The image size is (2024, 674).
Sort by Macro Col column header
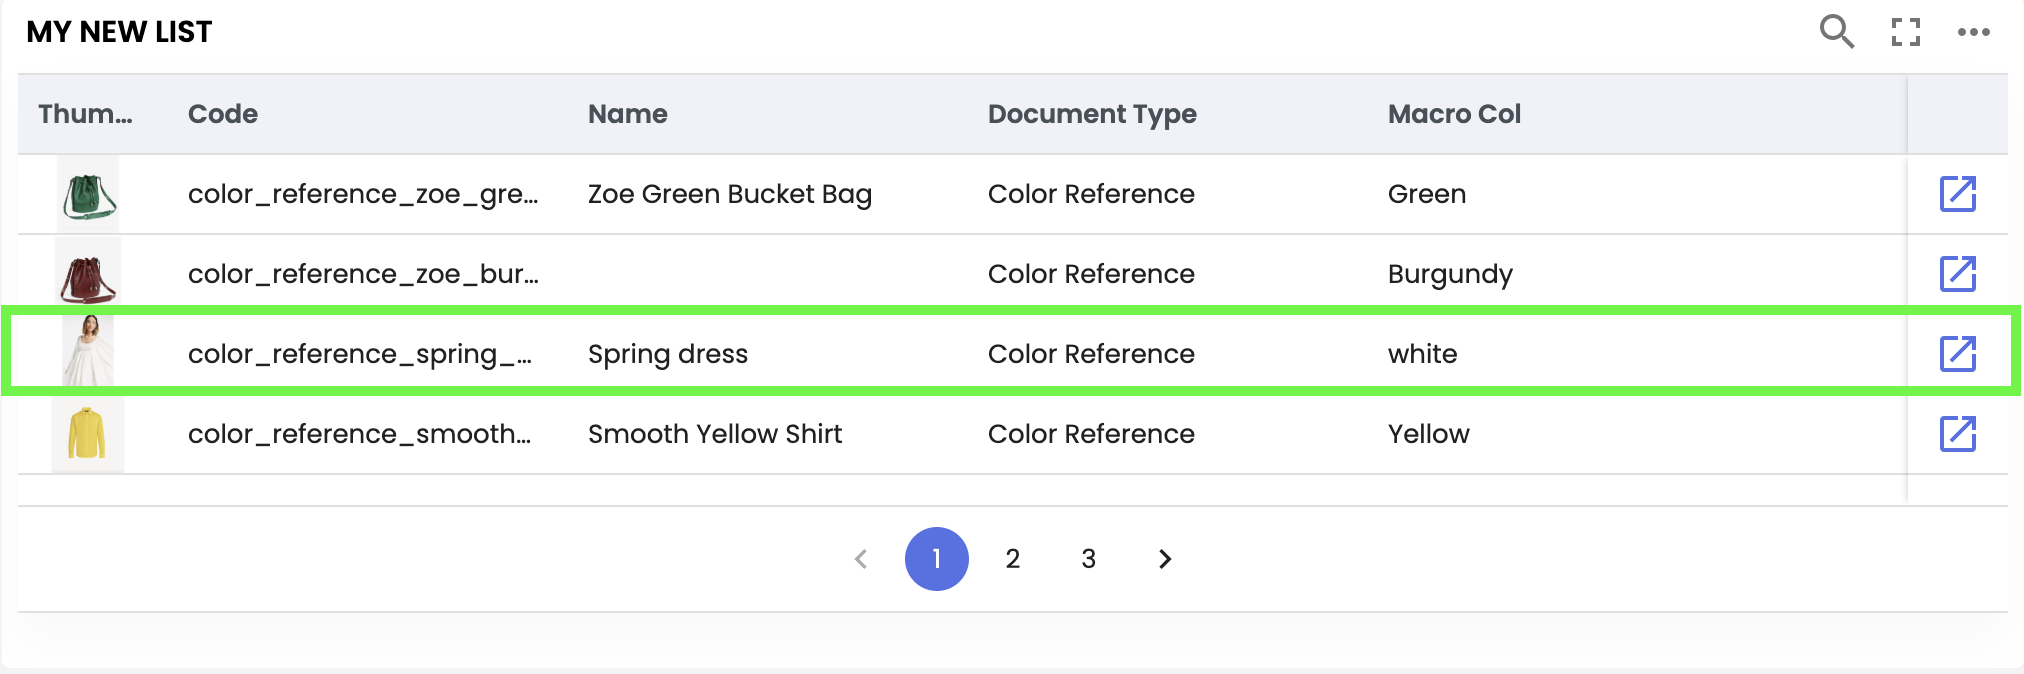point(1454,114)
